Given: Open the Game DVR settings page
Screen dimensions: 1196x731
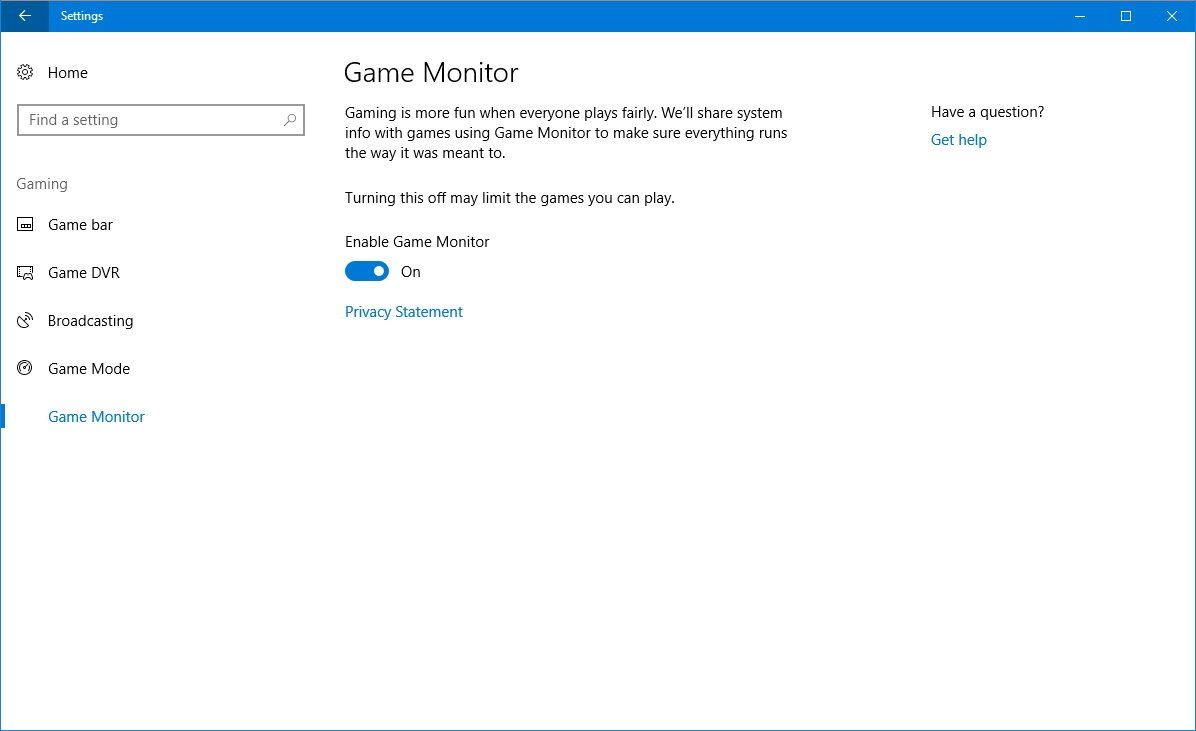Looking at the screenshot, I should (x=83, y=272).
